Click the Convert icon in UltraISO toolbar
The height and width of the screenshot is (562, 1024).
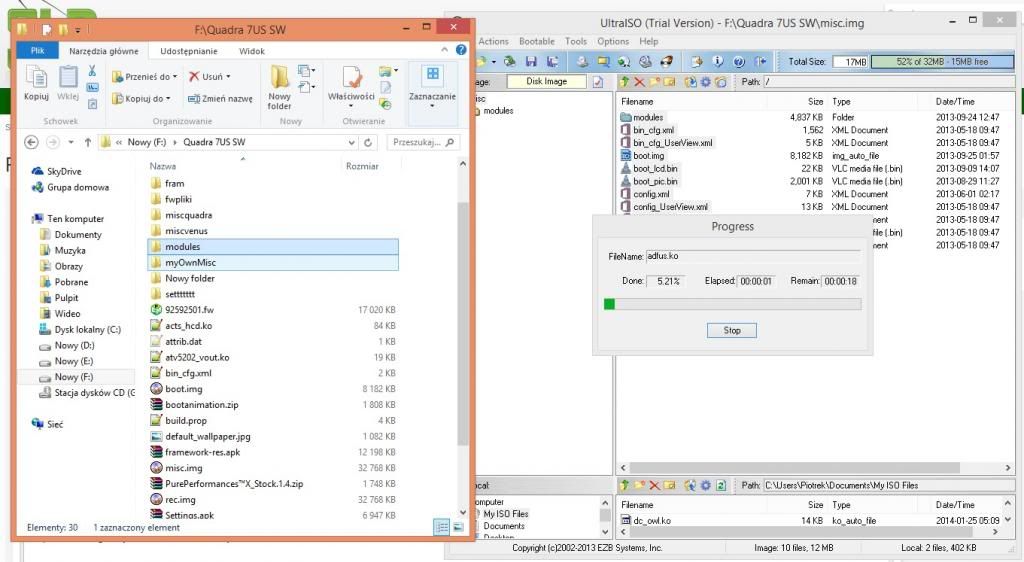click(x=624, y=61)
